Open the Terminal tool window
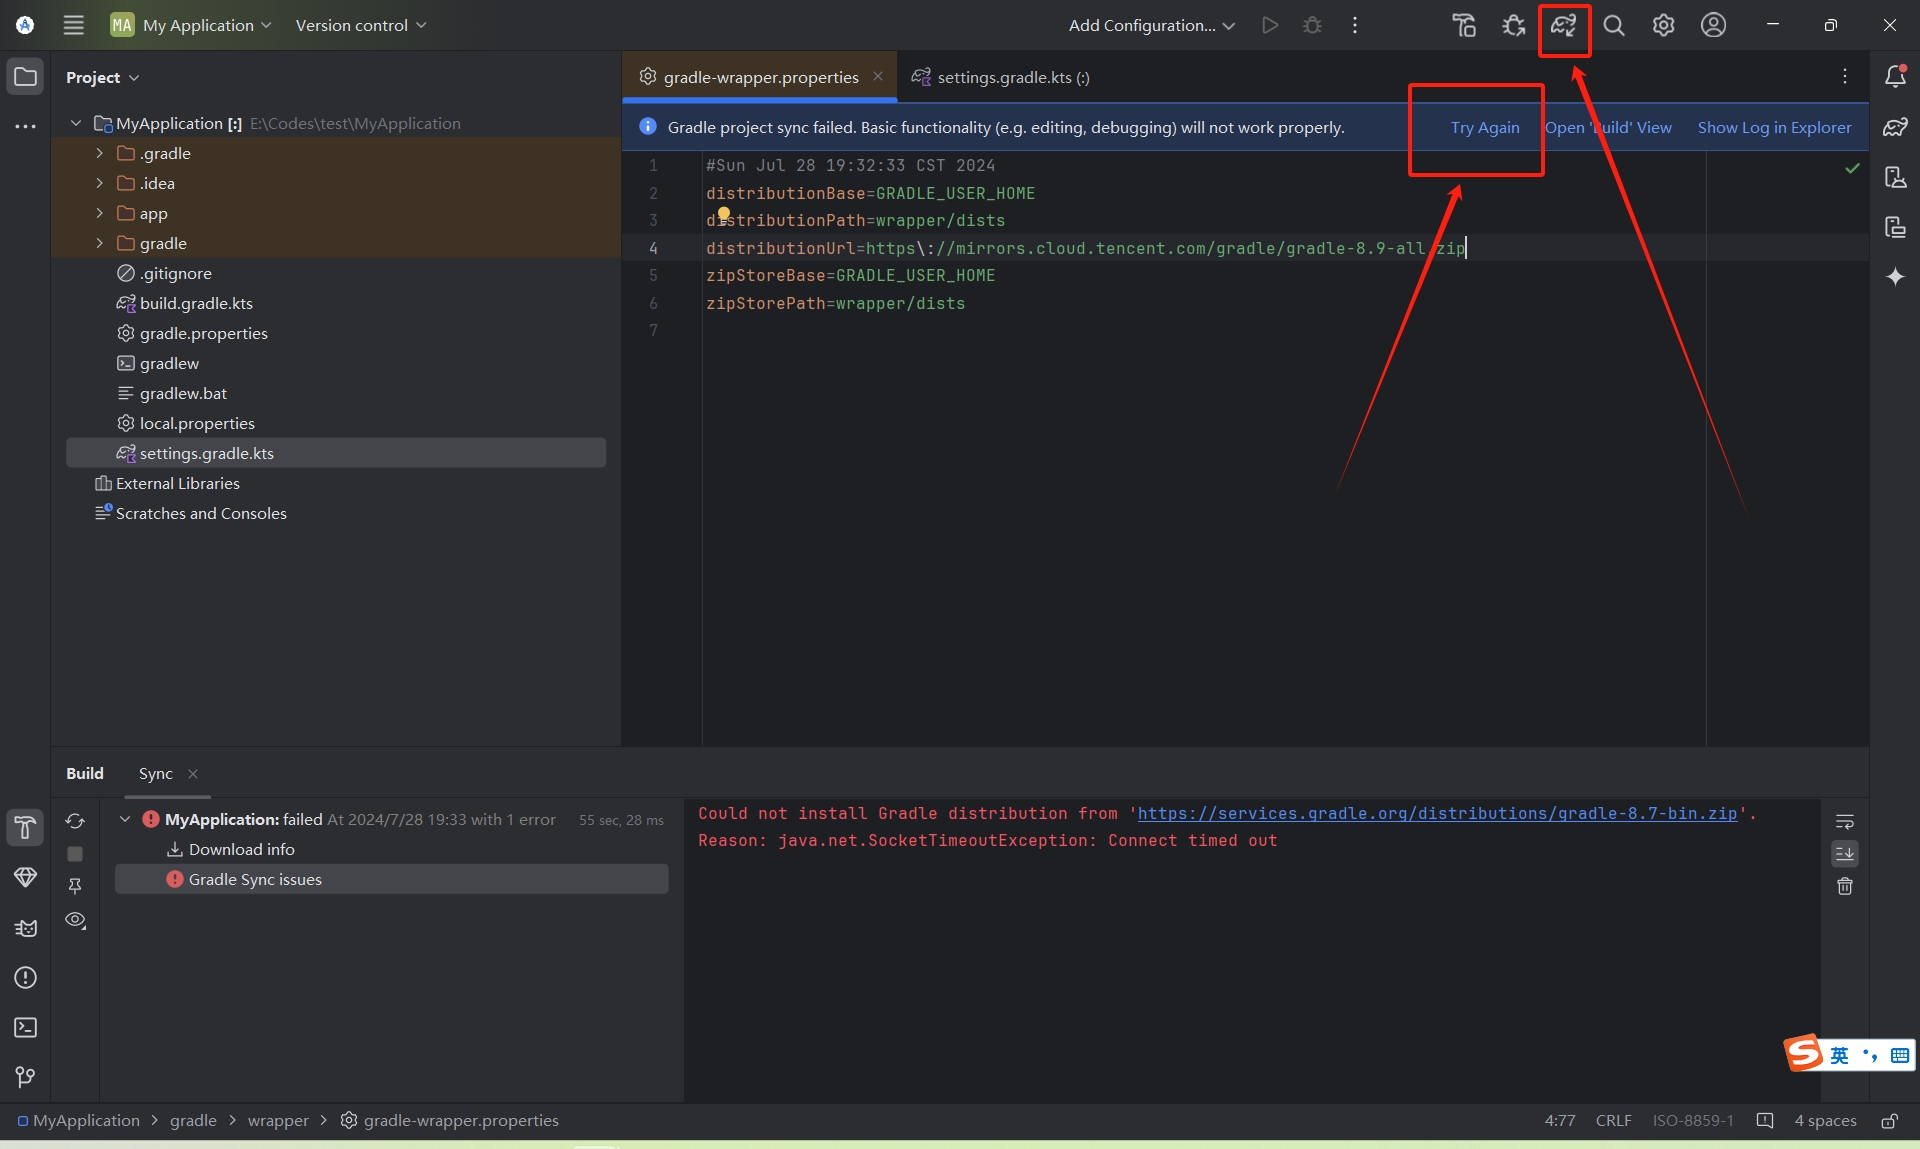Screen dimensions: 1920x1149 25,1027
